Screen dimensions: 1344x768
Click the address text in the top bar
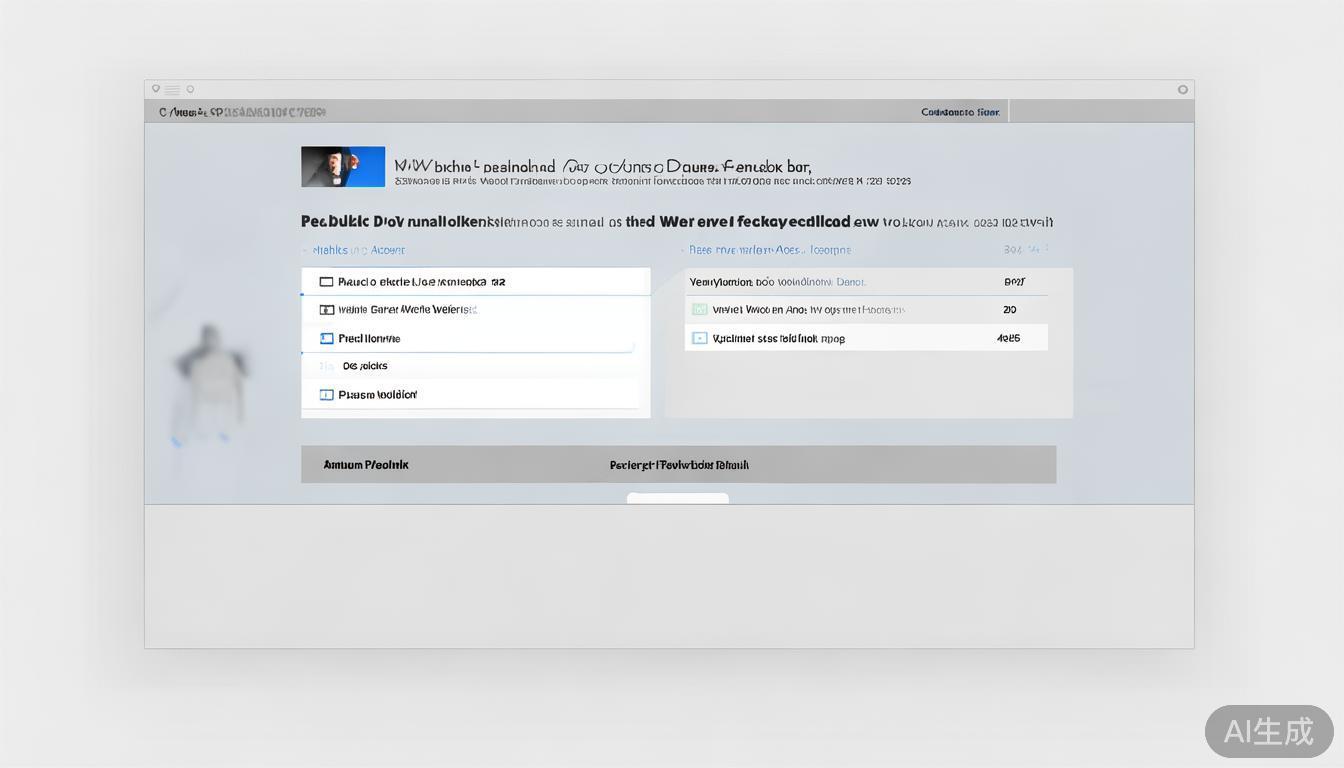(242, 112)
